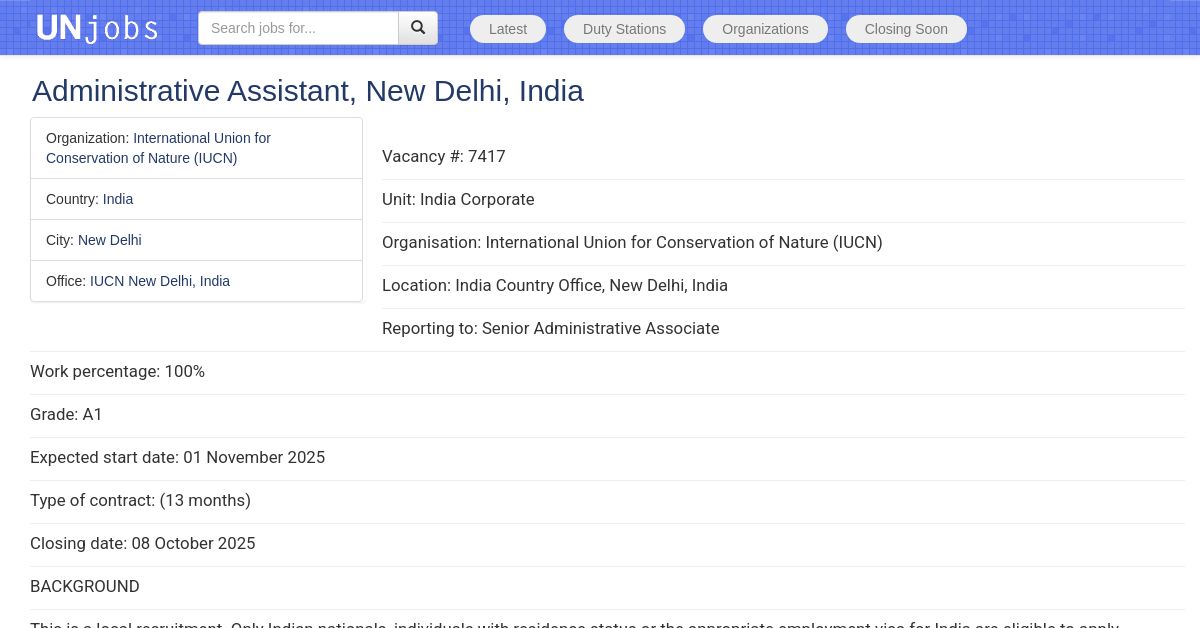Viewport: 1200px width, 628px height.
Task: Open the International Union for Conservation organization link
Action: point(201,139)
